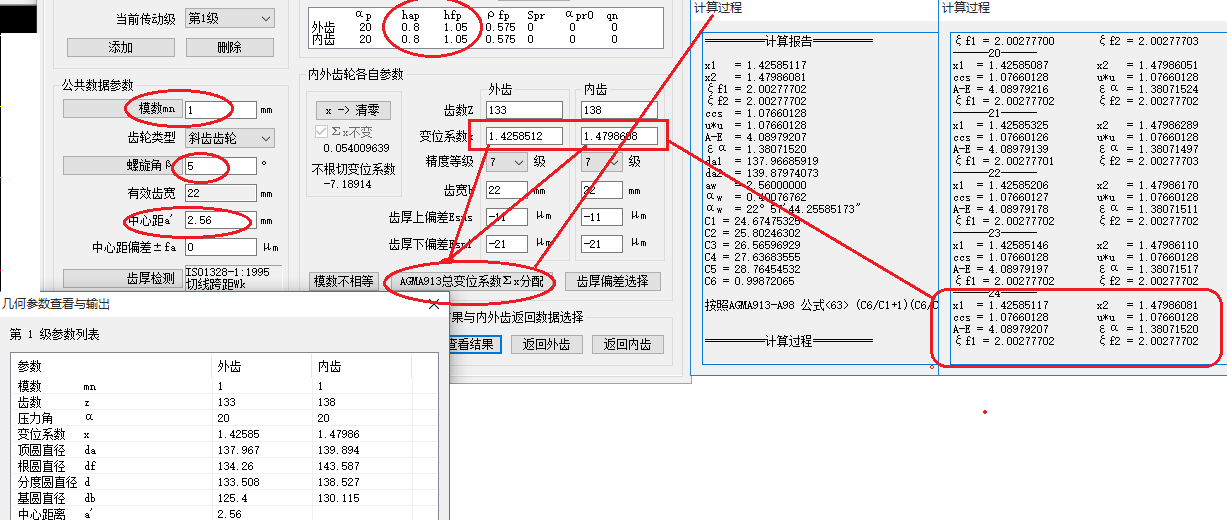Image resolution: width=1227 pixels, height=524 pixels.
Task: Close the 几何参数查看与输出 window
Action: [x=434, y=304]
